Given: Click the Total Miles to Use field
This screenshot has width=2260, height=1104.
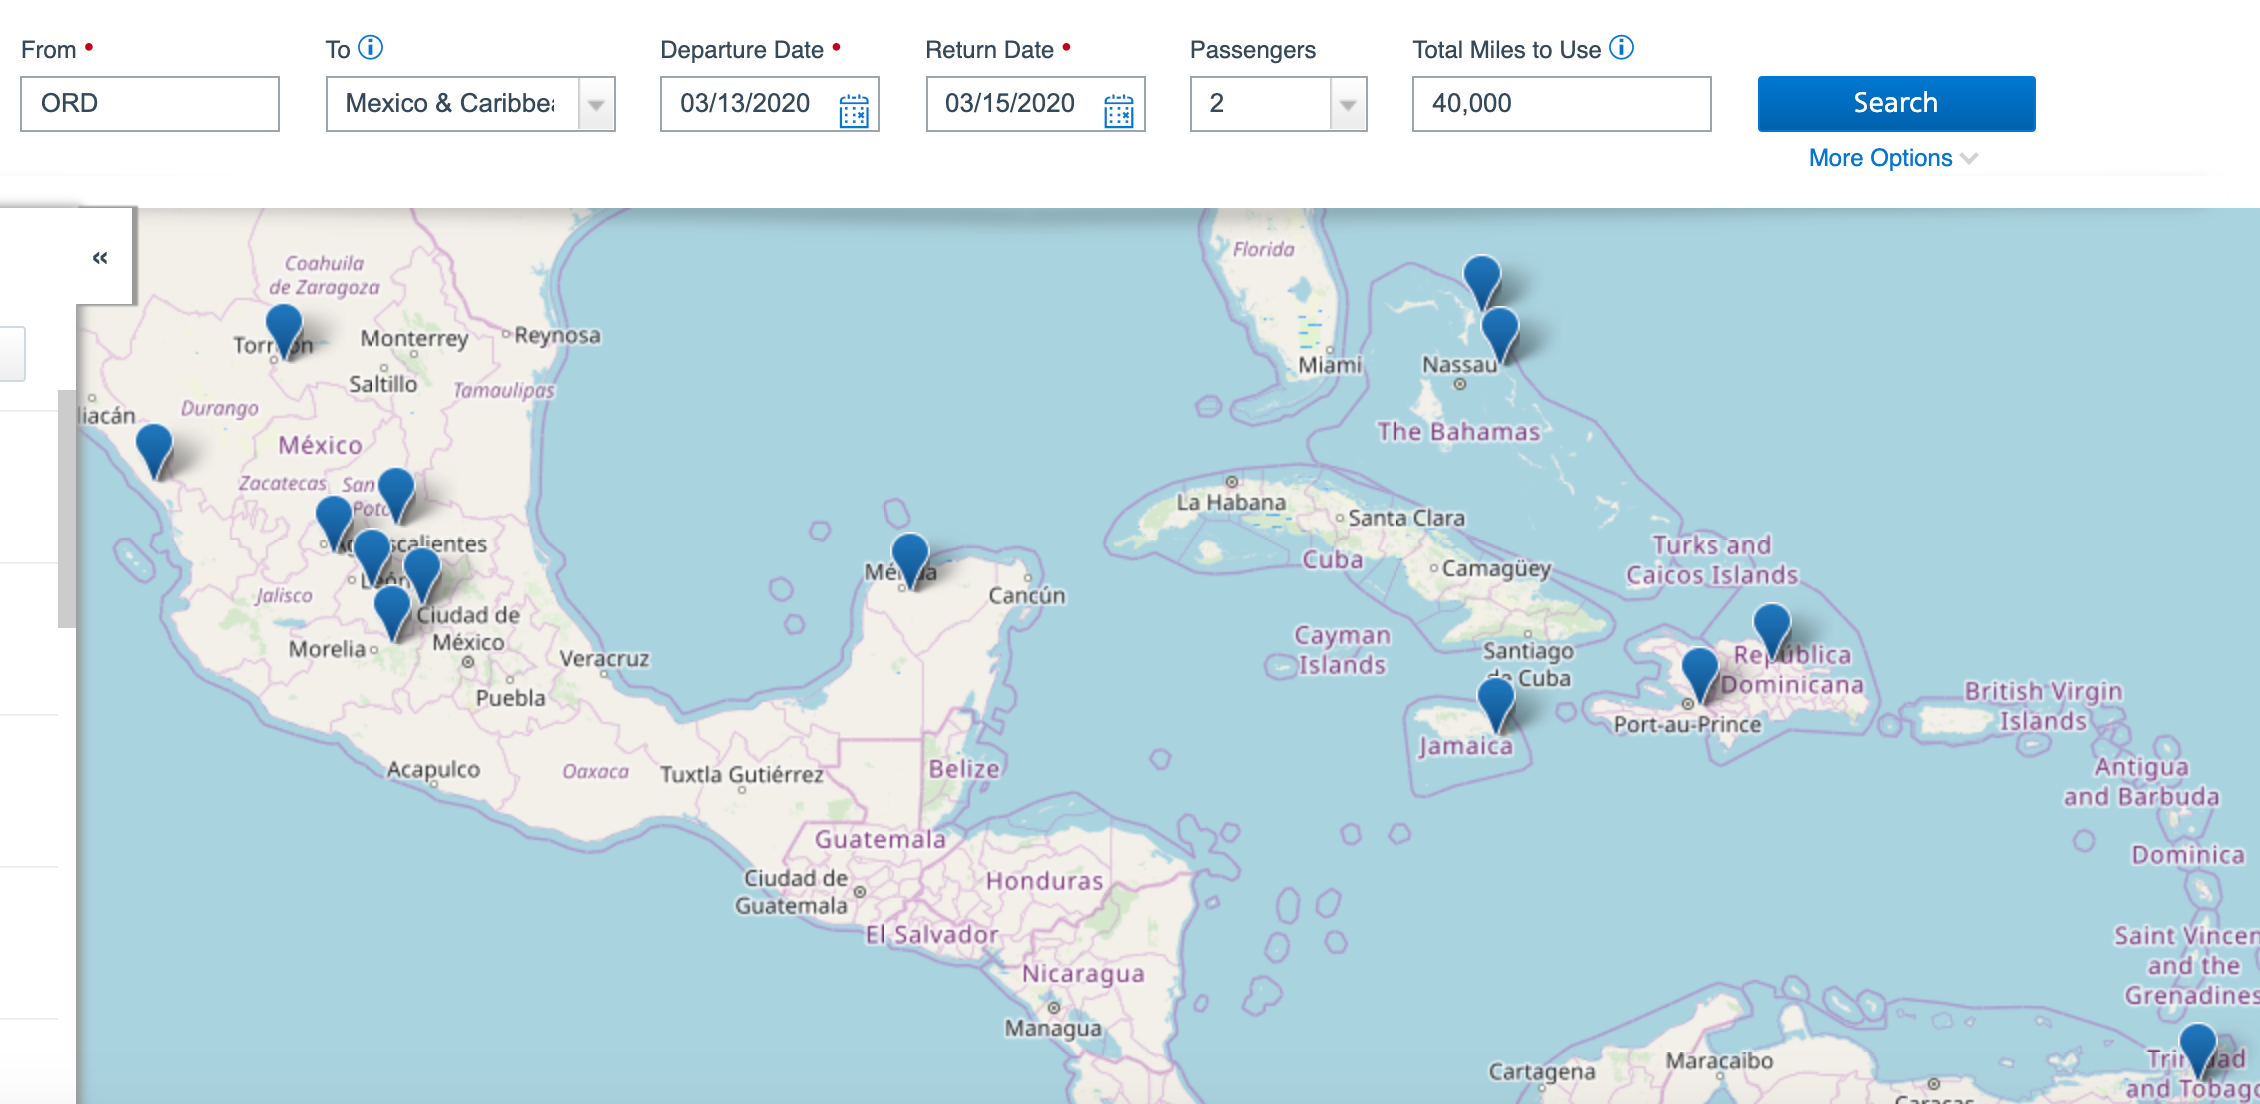Looking at the screenshot, I should pos(1560,103).
